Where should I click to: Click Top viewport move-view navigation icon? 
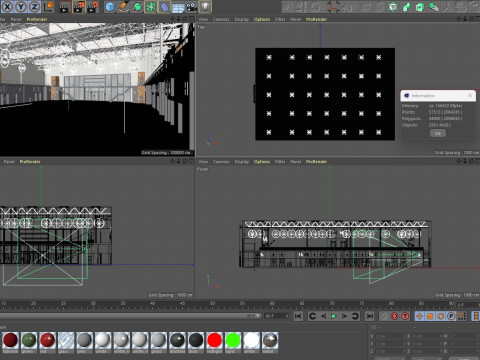pos(459,19)
